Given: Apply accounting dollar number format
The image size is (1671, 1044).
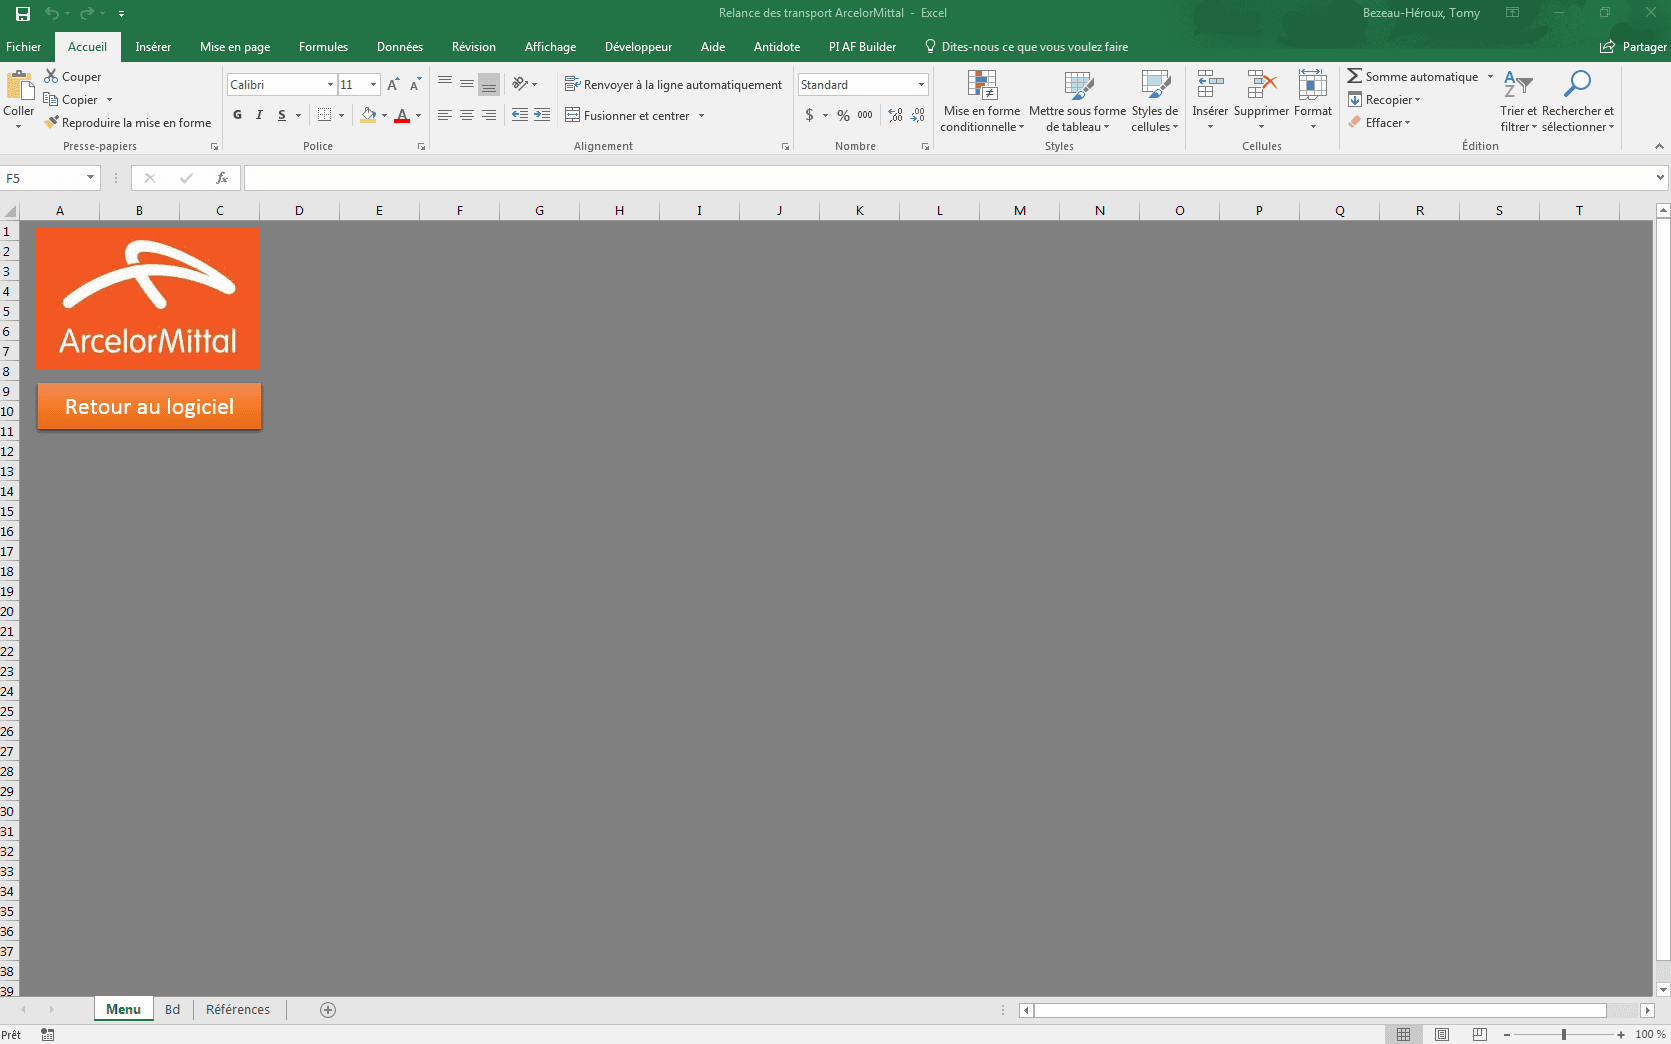Looking at the screenshot, I should pyautogui.click(x=809, y=115).
